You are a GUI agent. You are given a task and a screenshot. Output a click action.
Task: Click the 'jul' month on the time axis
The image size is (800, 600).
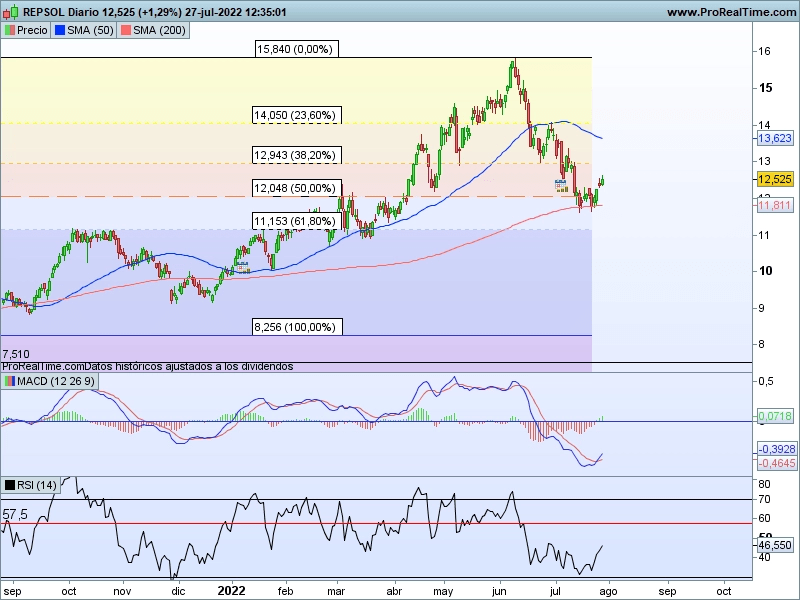[555, 592]
